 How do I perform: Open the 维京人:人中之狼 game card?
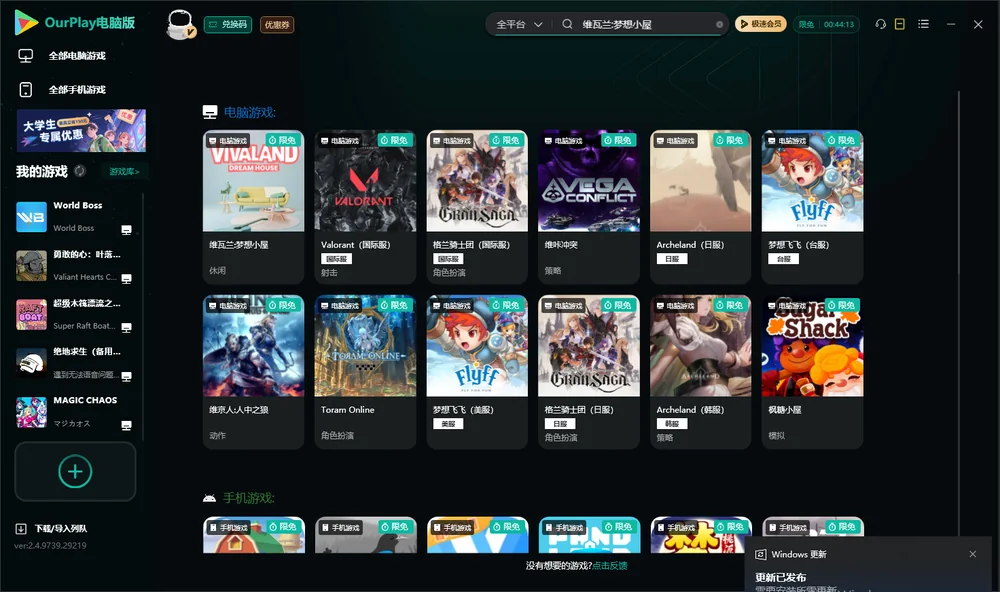click(x=253, y=372)
